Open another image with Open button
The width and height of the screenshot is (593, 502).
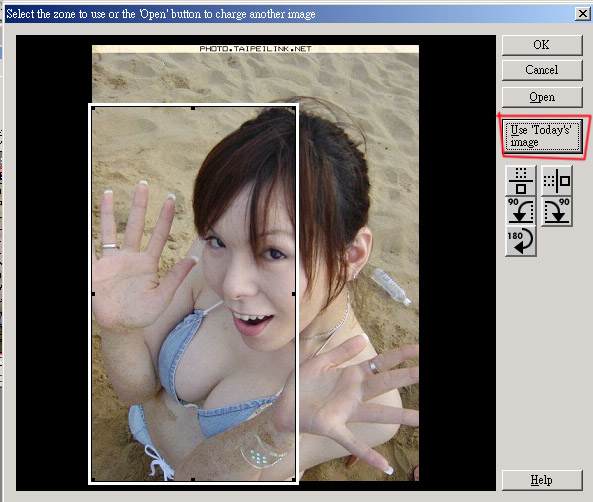(x=542, y=97)
